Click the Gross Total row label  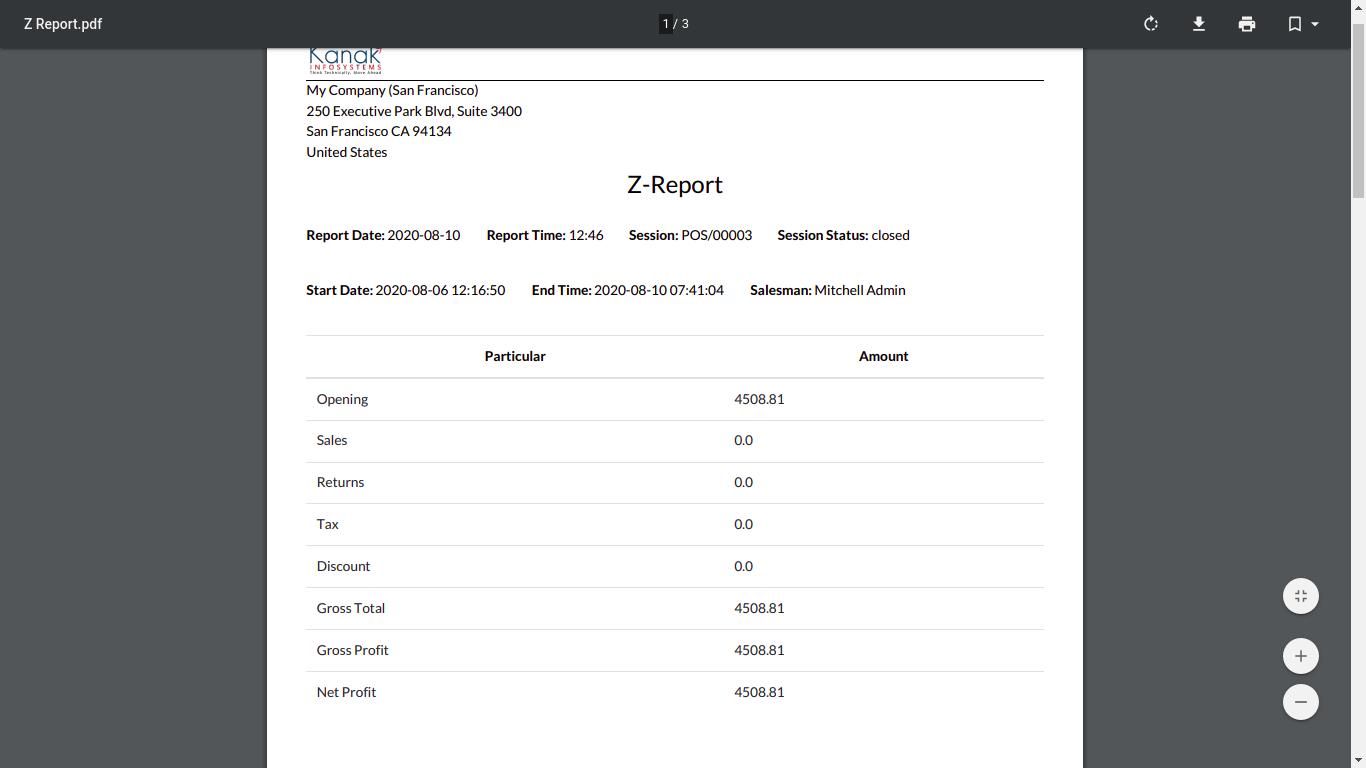351,608
